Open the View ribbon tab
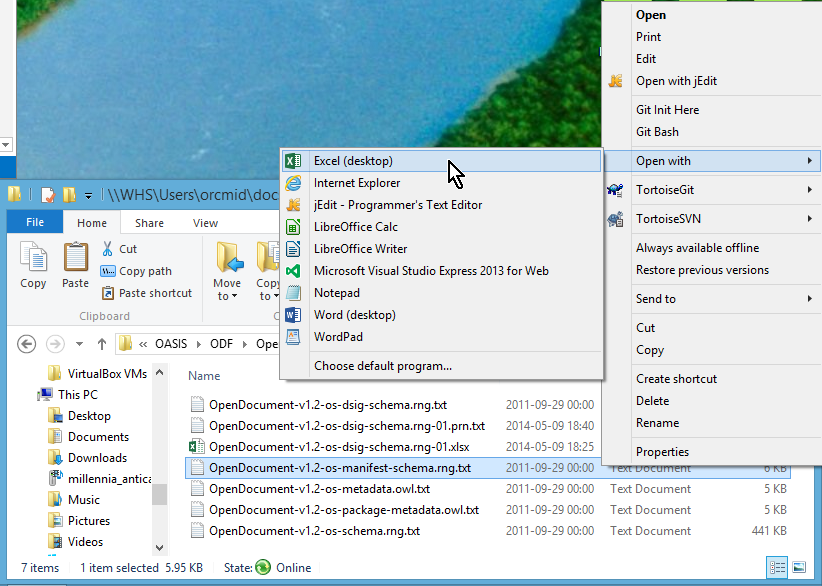Viewport: 822px width, 586px height. click(x=205, y=223)
